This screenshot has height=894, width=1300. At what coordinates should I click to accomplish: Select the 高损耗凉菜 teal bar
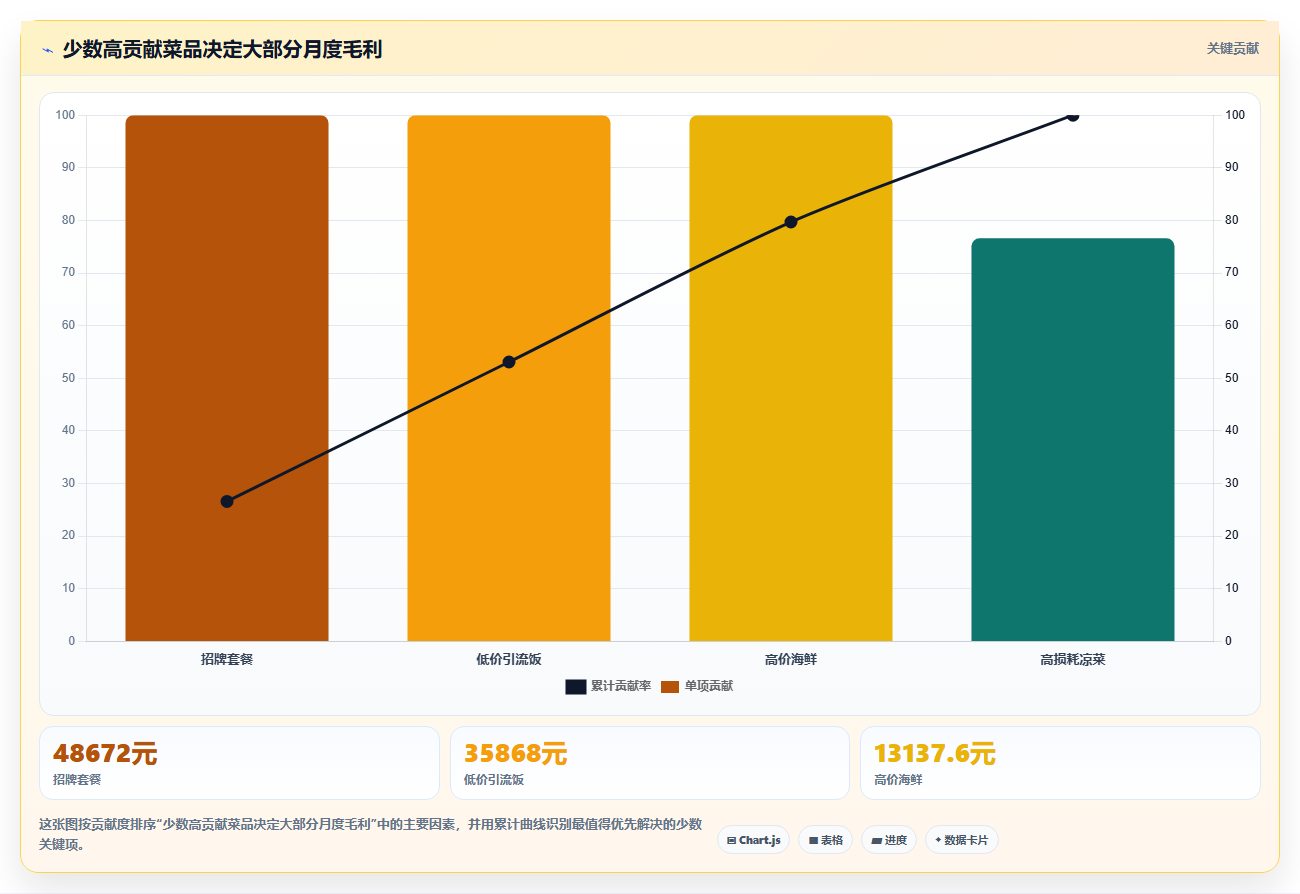click(1073, 439)
